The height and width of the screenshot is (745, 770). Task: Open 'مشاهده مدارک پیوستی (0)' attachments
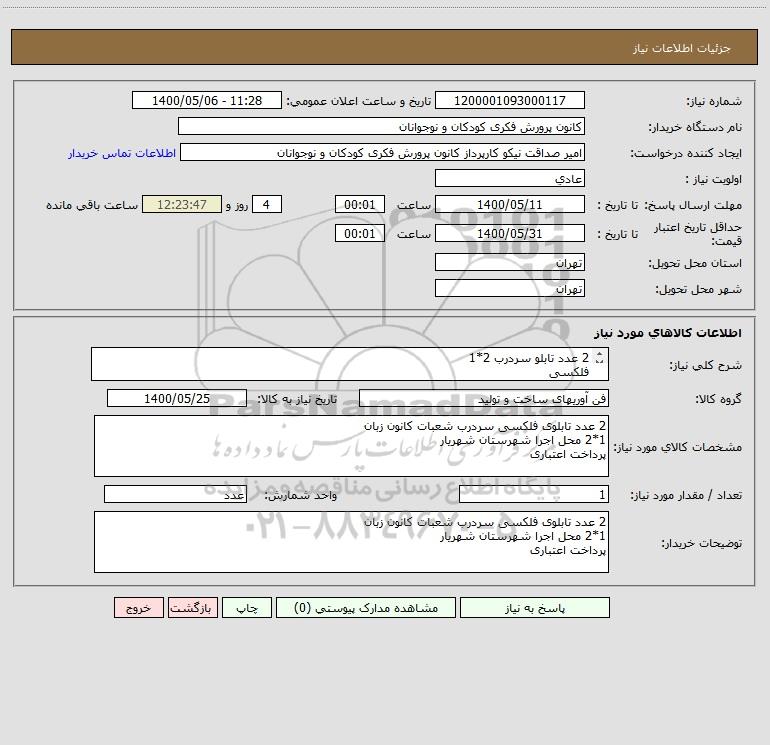tap(366, 608)
